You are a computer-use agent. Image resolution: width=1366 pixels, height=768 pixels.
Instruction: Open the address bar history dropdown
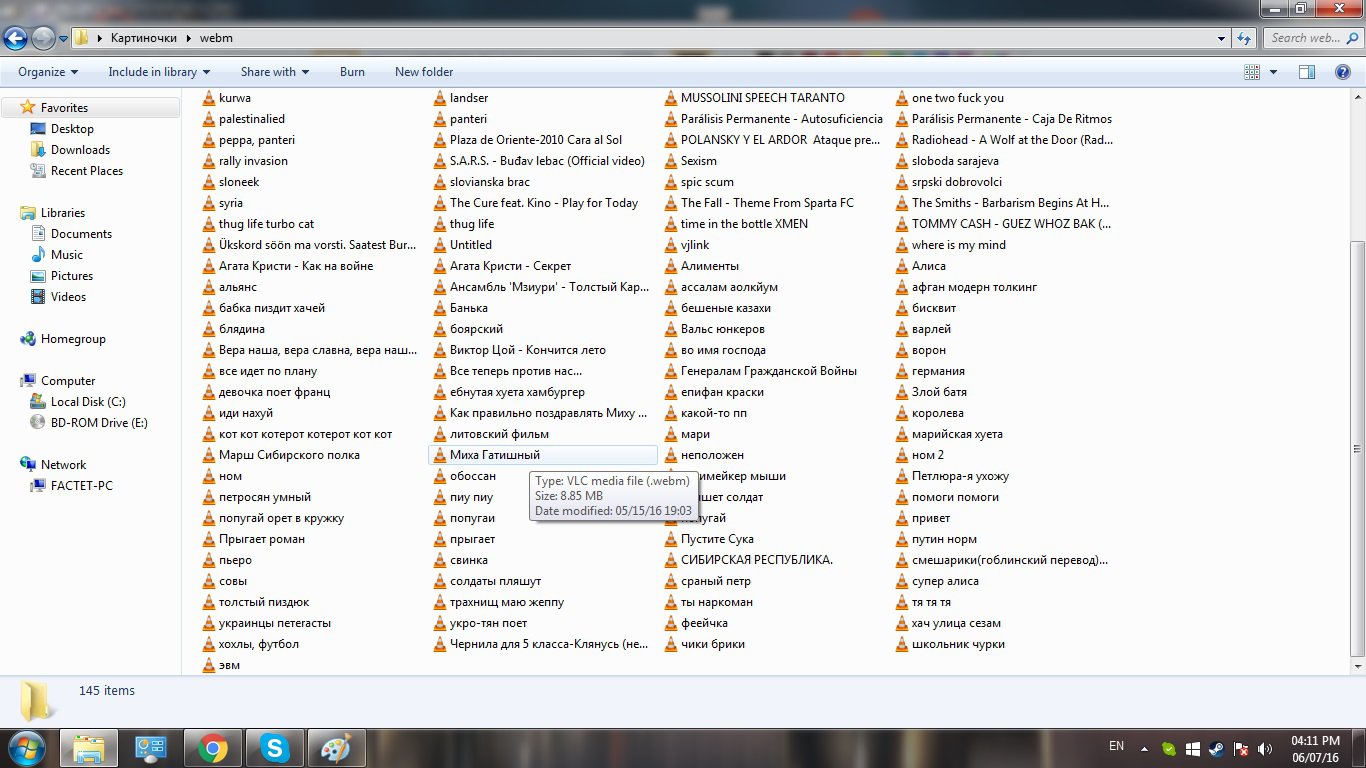pos(1221,39)
